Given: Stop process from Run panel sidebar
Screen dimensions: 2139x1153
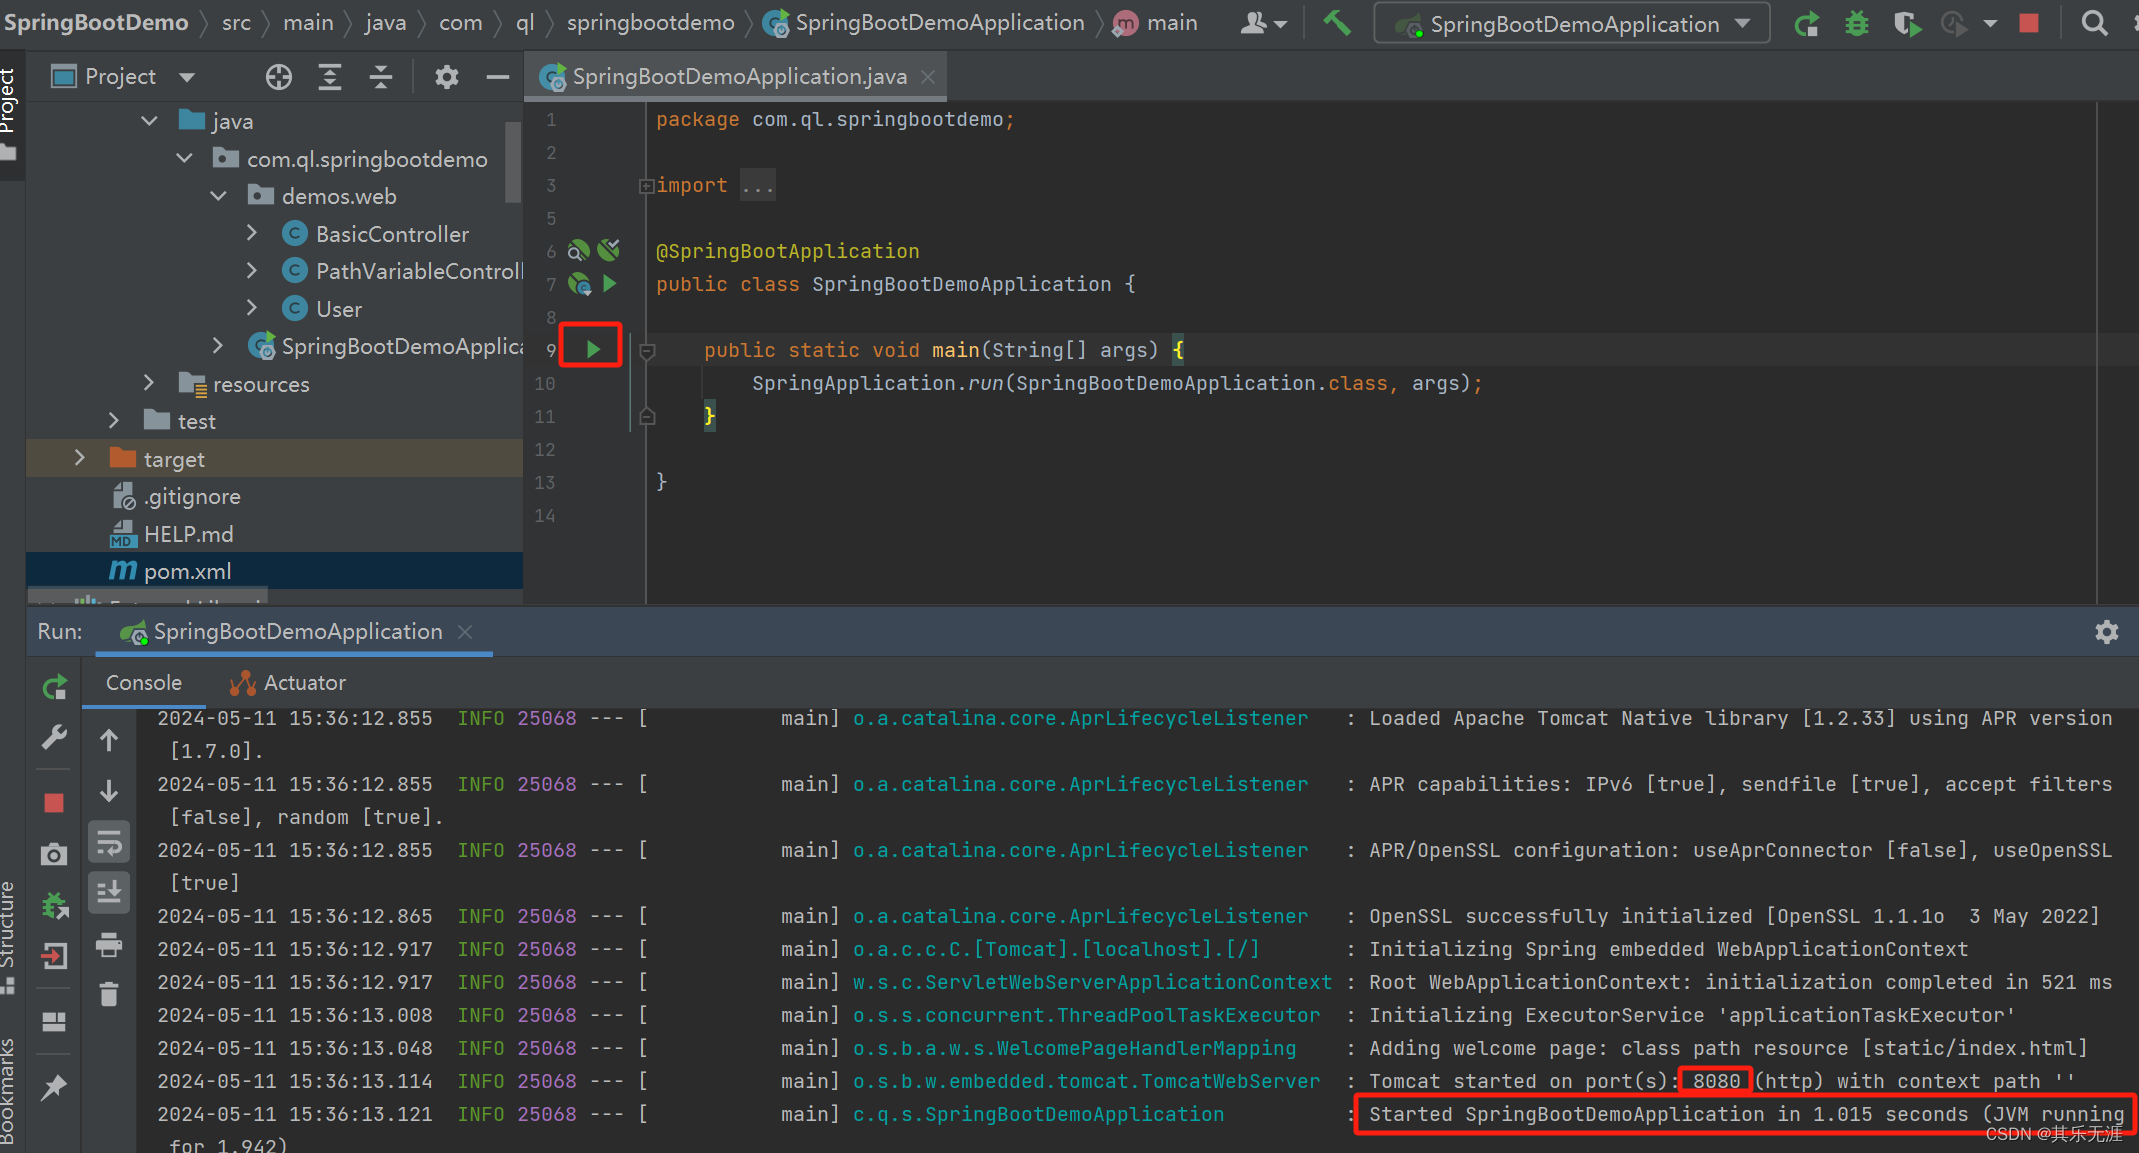Looking at the screenshot, I should pyautogui.click(x=54, y=803).
